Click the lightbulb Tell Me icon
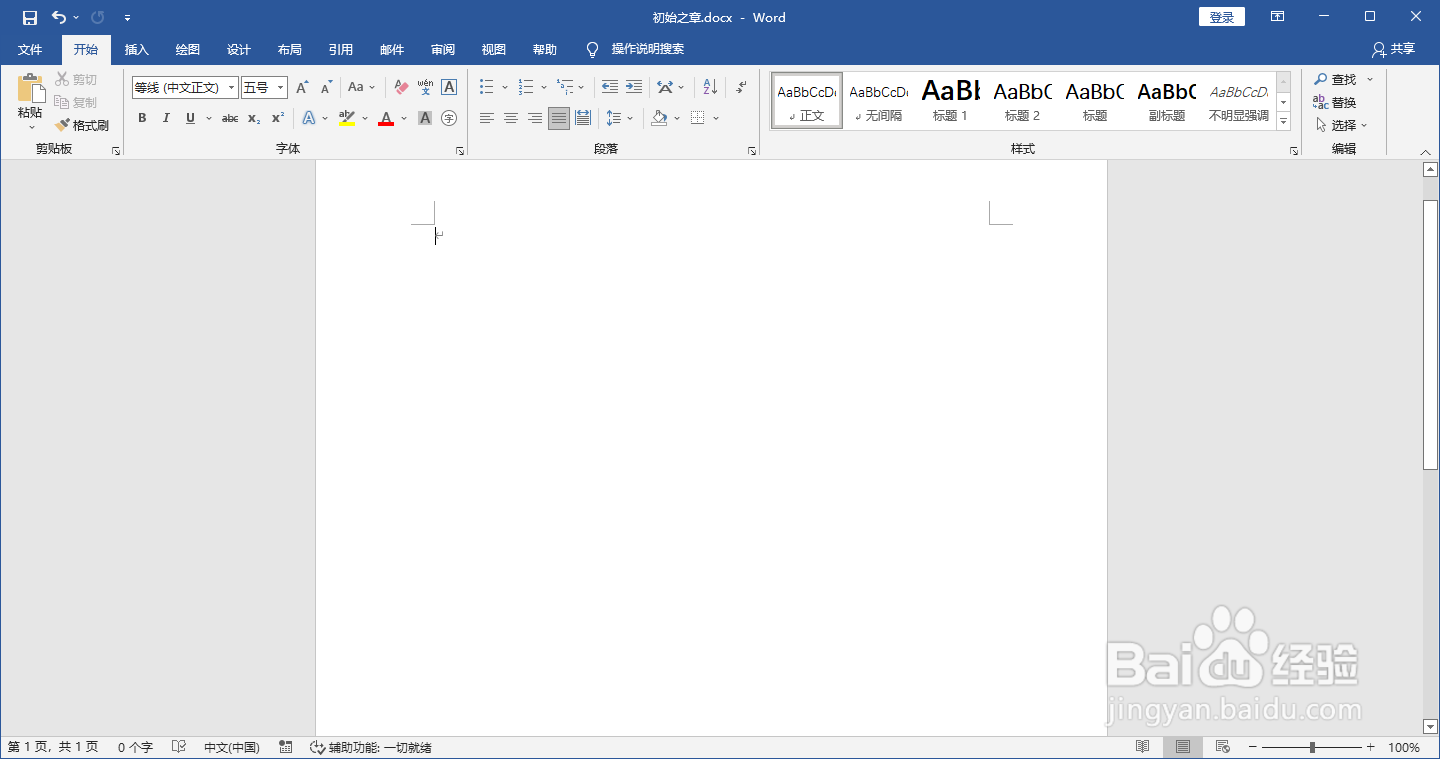Image resolution: width=1440 pixels, height=759 pixels. click(x=592, y=49)
